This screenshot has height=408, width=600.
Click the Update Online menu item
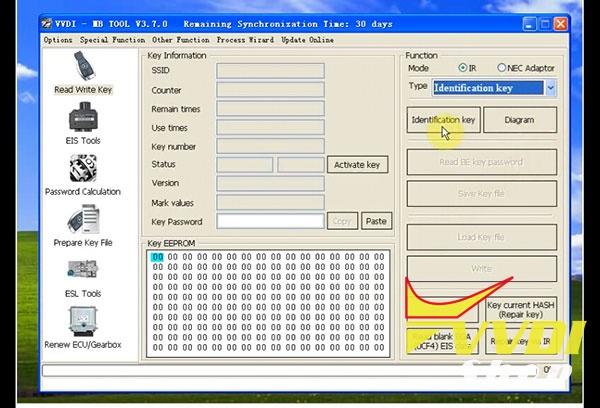coord(307,40)
